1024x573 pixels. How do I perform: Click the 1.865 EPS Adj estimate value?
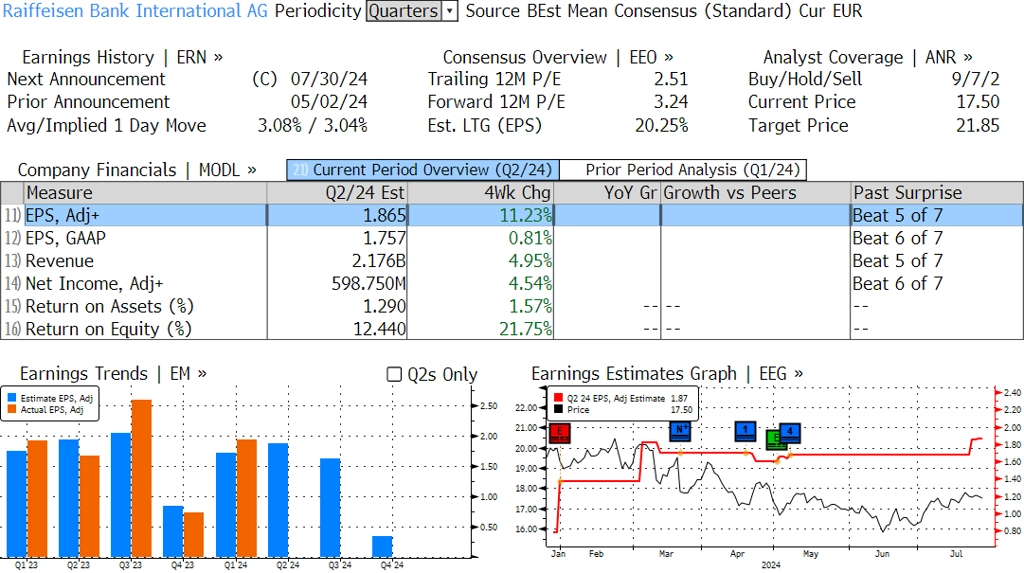click(x=385, y=216)
